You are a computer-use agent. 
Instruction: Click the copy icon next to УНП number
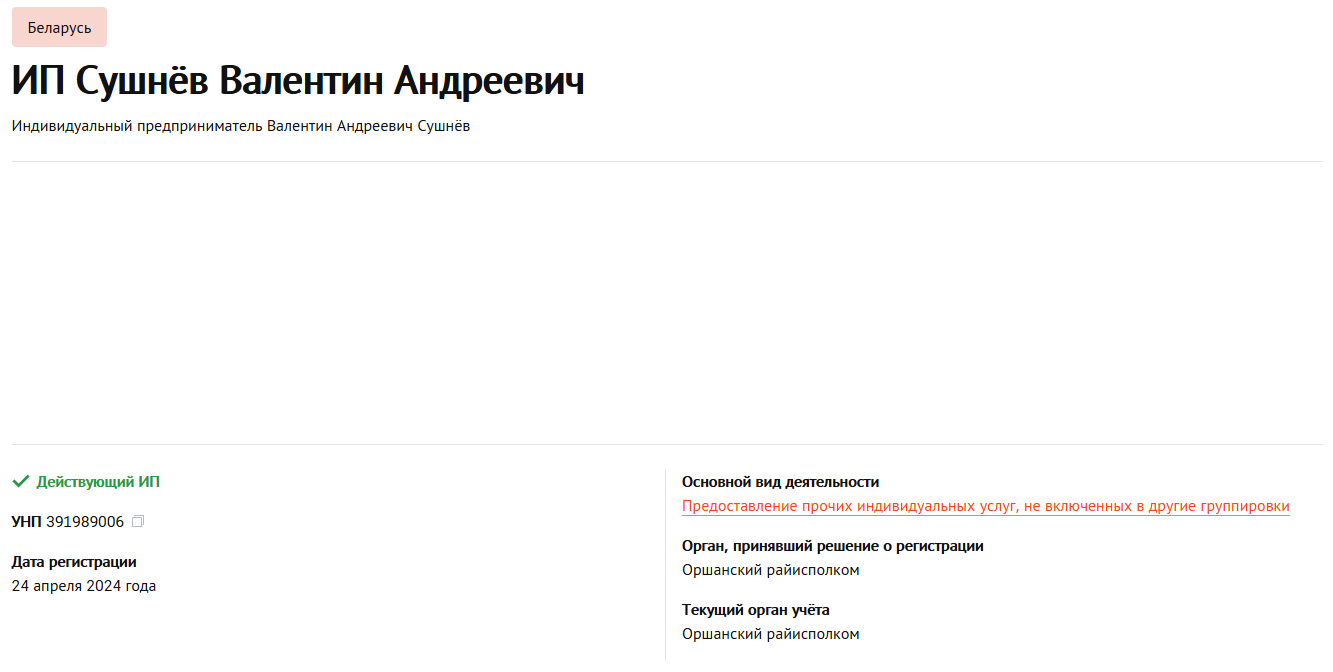[x=137, y=520]
